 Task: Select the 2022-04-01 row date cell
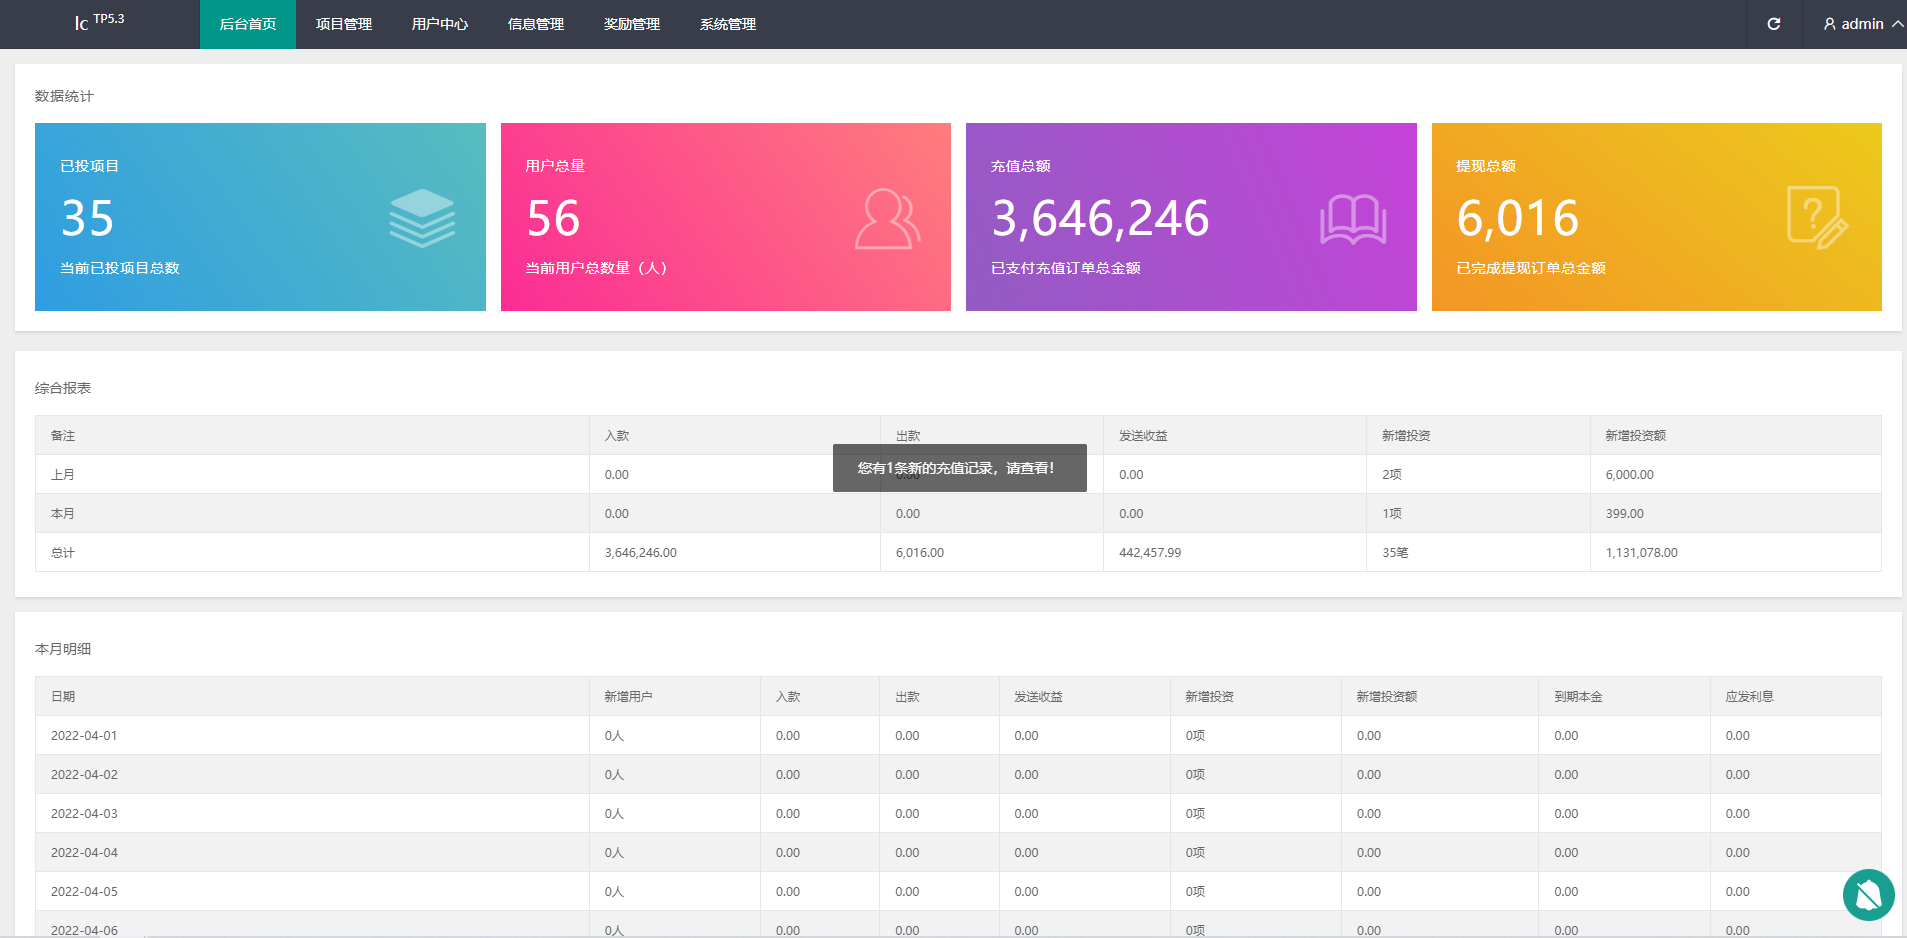tap(84, 736)
